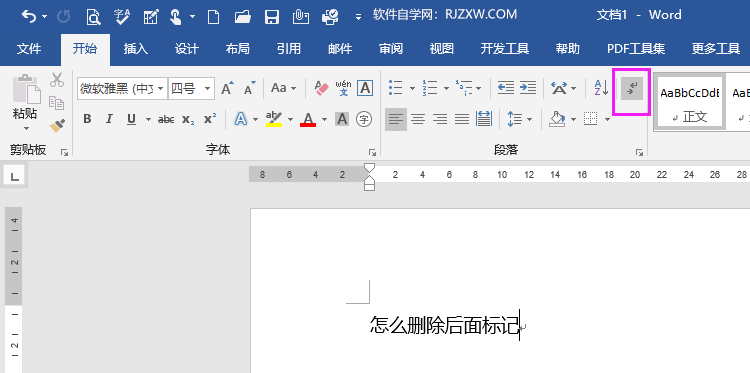This screenshot has height=373, width=750.
Task: Open file folder icon in quick access
Action: pos(243,18)
